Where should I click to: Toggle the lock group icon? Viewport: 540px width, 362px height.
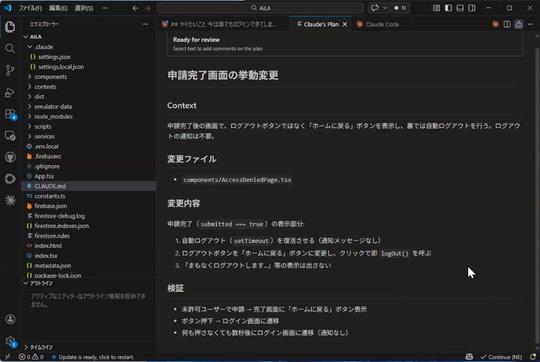click(x=518, y=24)
